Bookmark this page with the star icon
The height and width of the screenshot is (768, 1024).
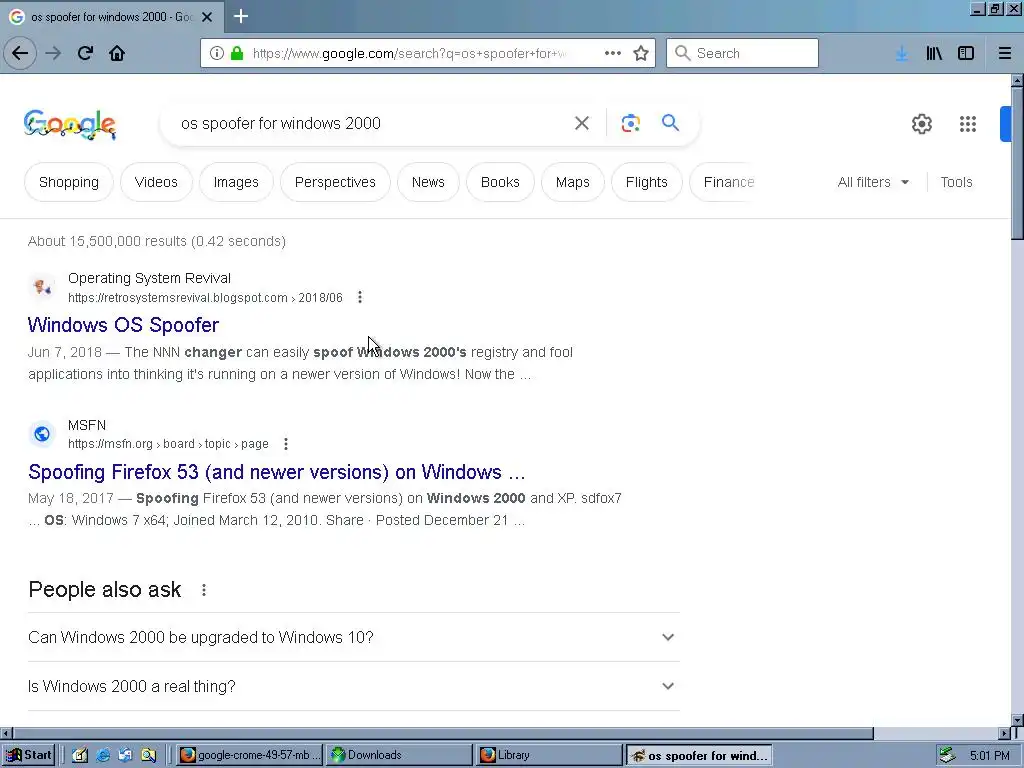pos(641,53)
